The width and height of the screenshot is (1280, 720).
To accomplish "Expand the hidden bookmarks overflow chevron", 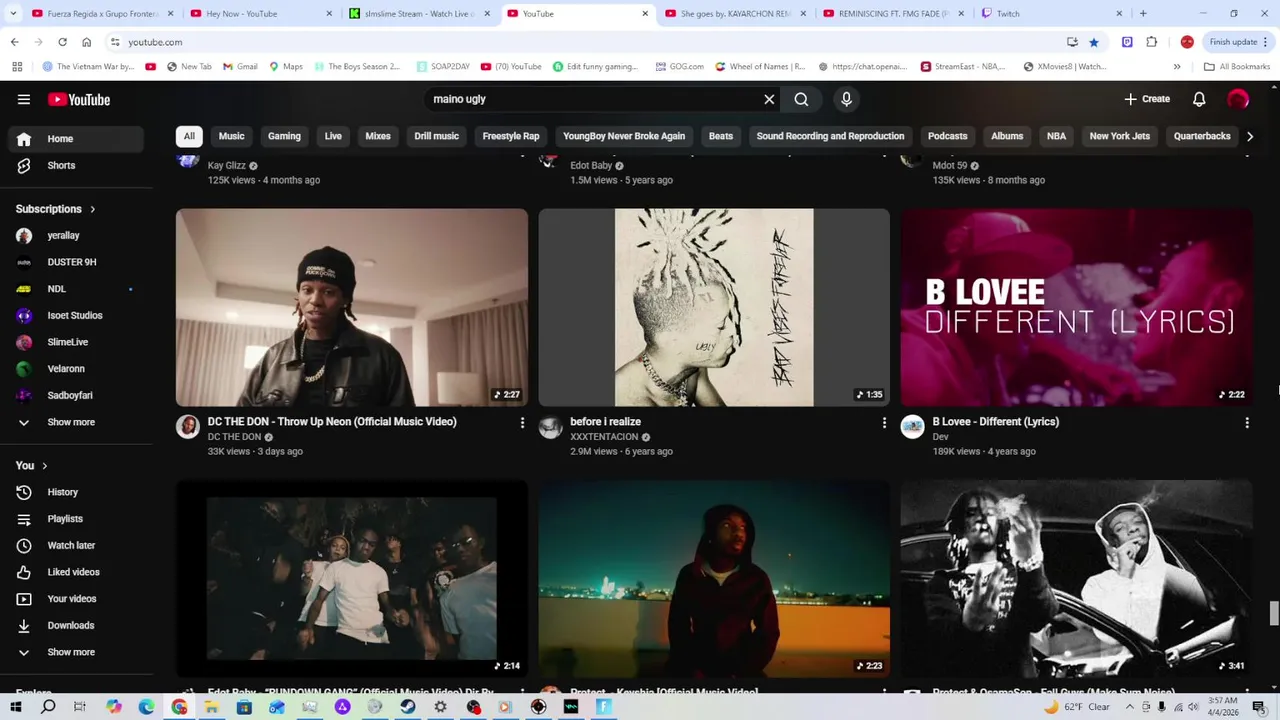I will tap(1177, 67).
